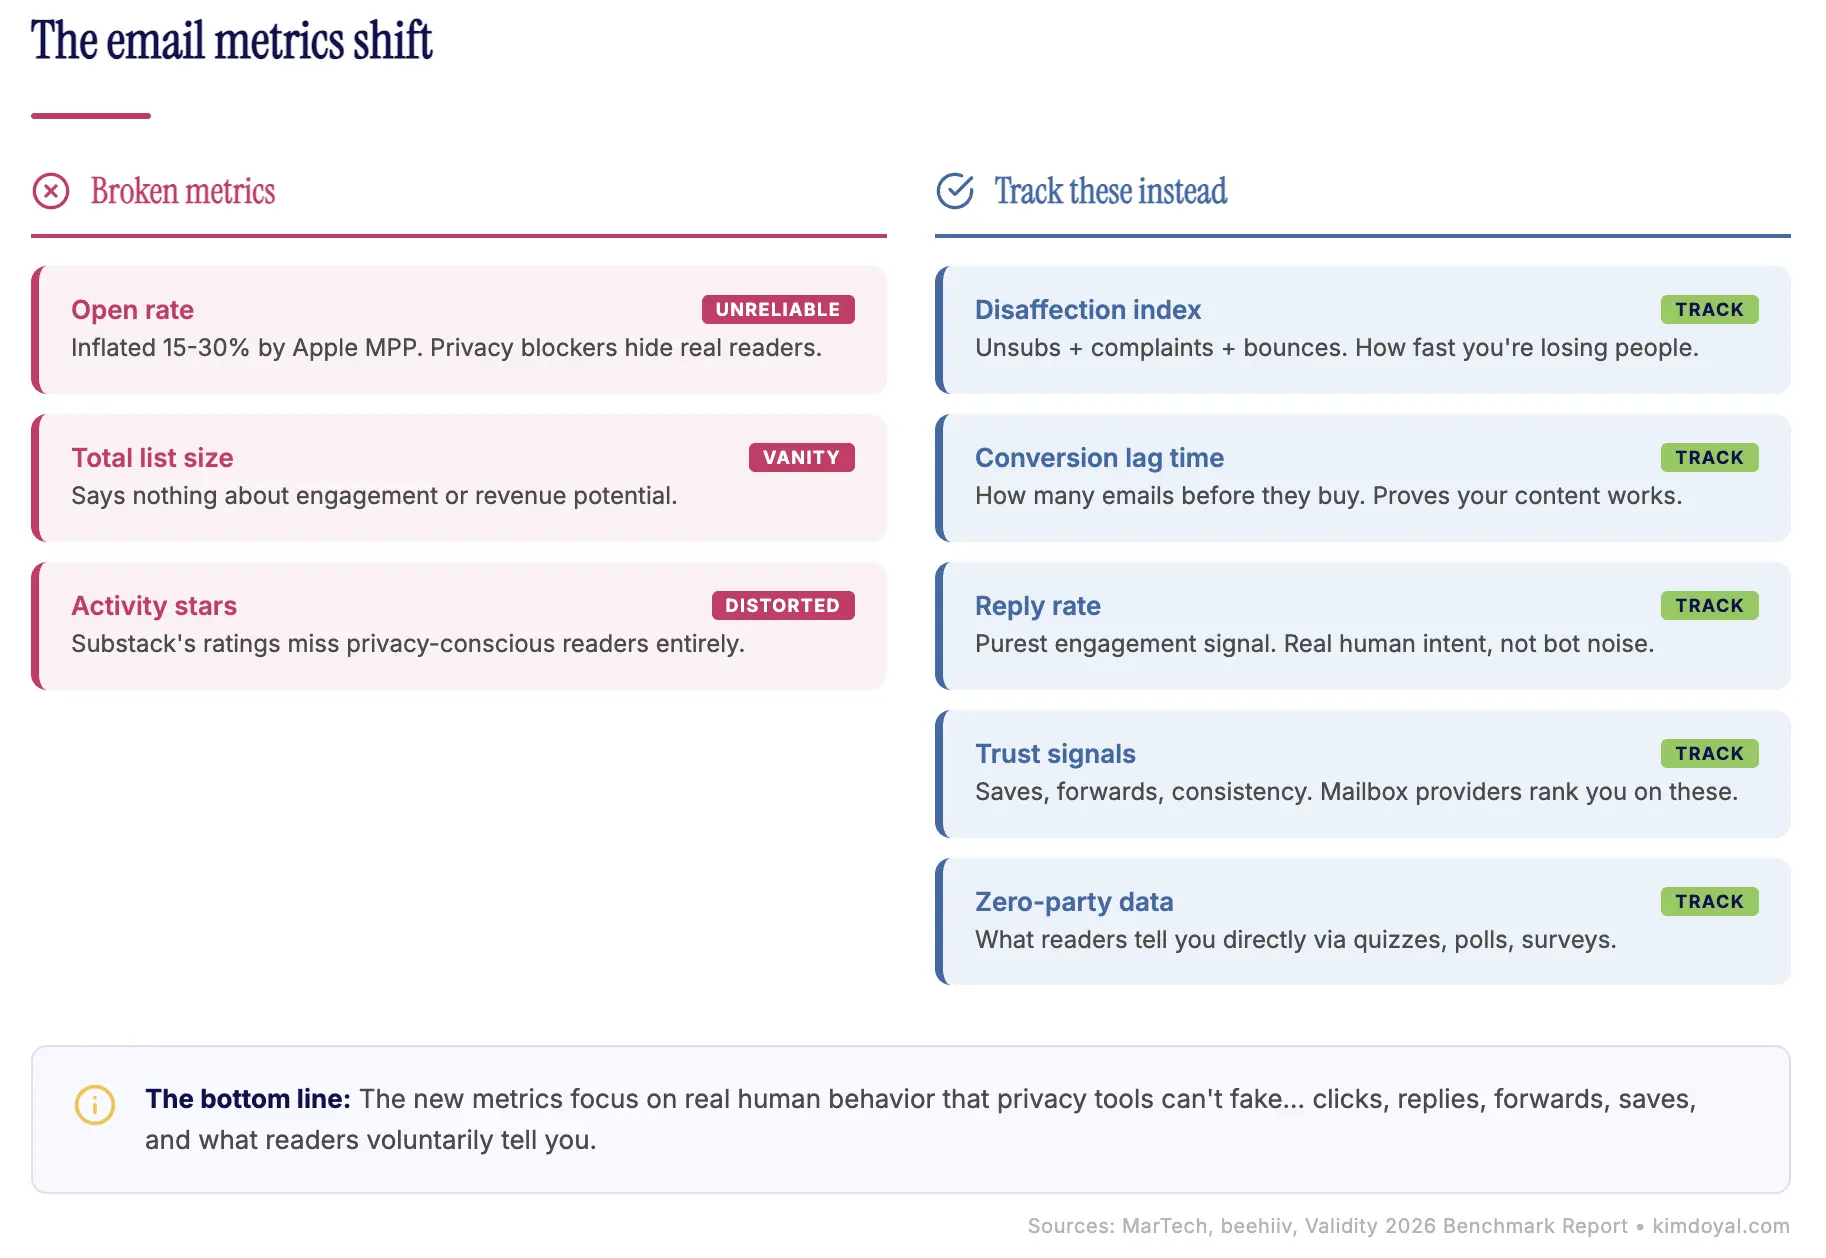1826x1258 pixels.
Task: Click the yellow info icon in bottom line box
Action: pos(95,1105)
